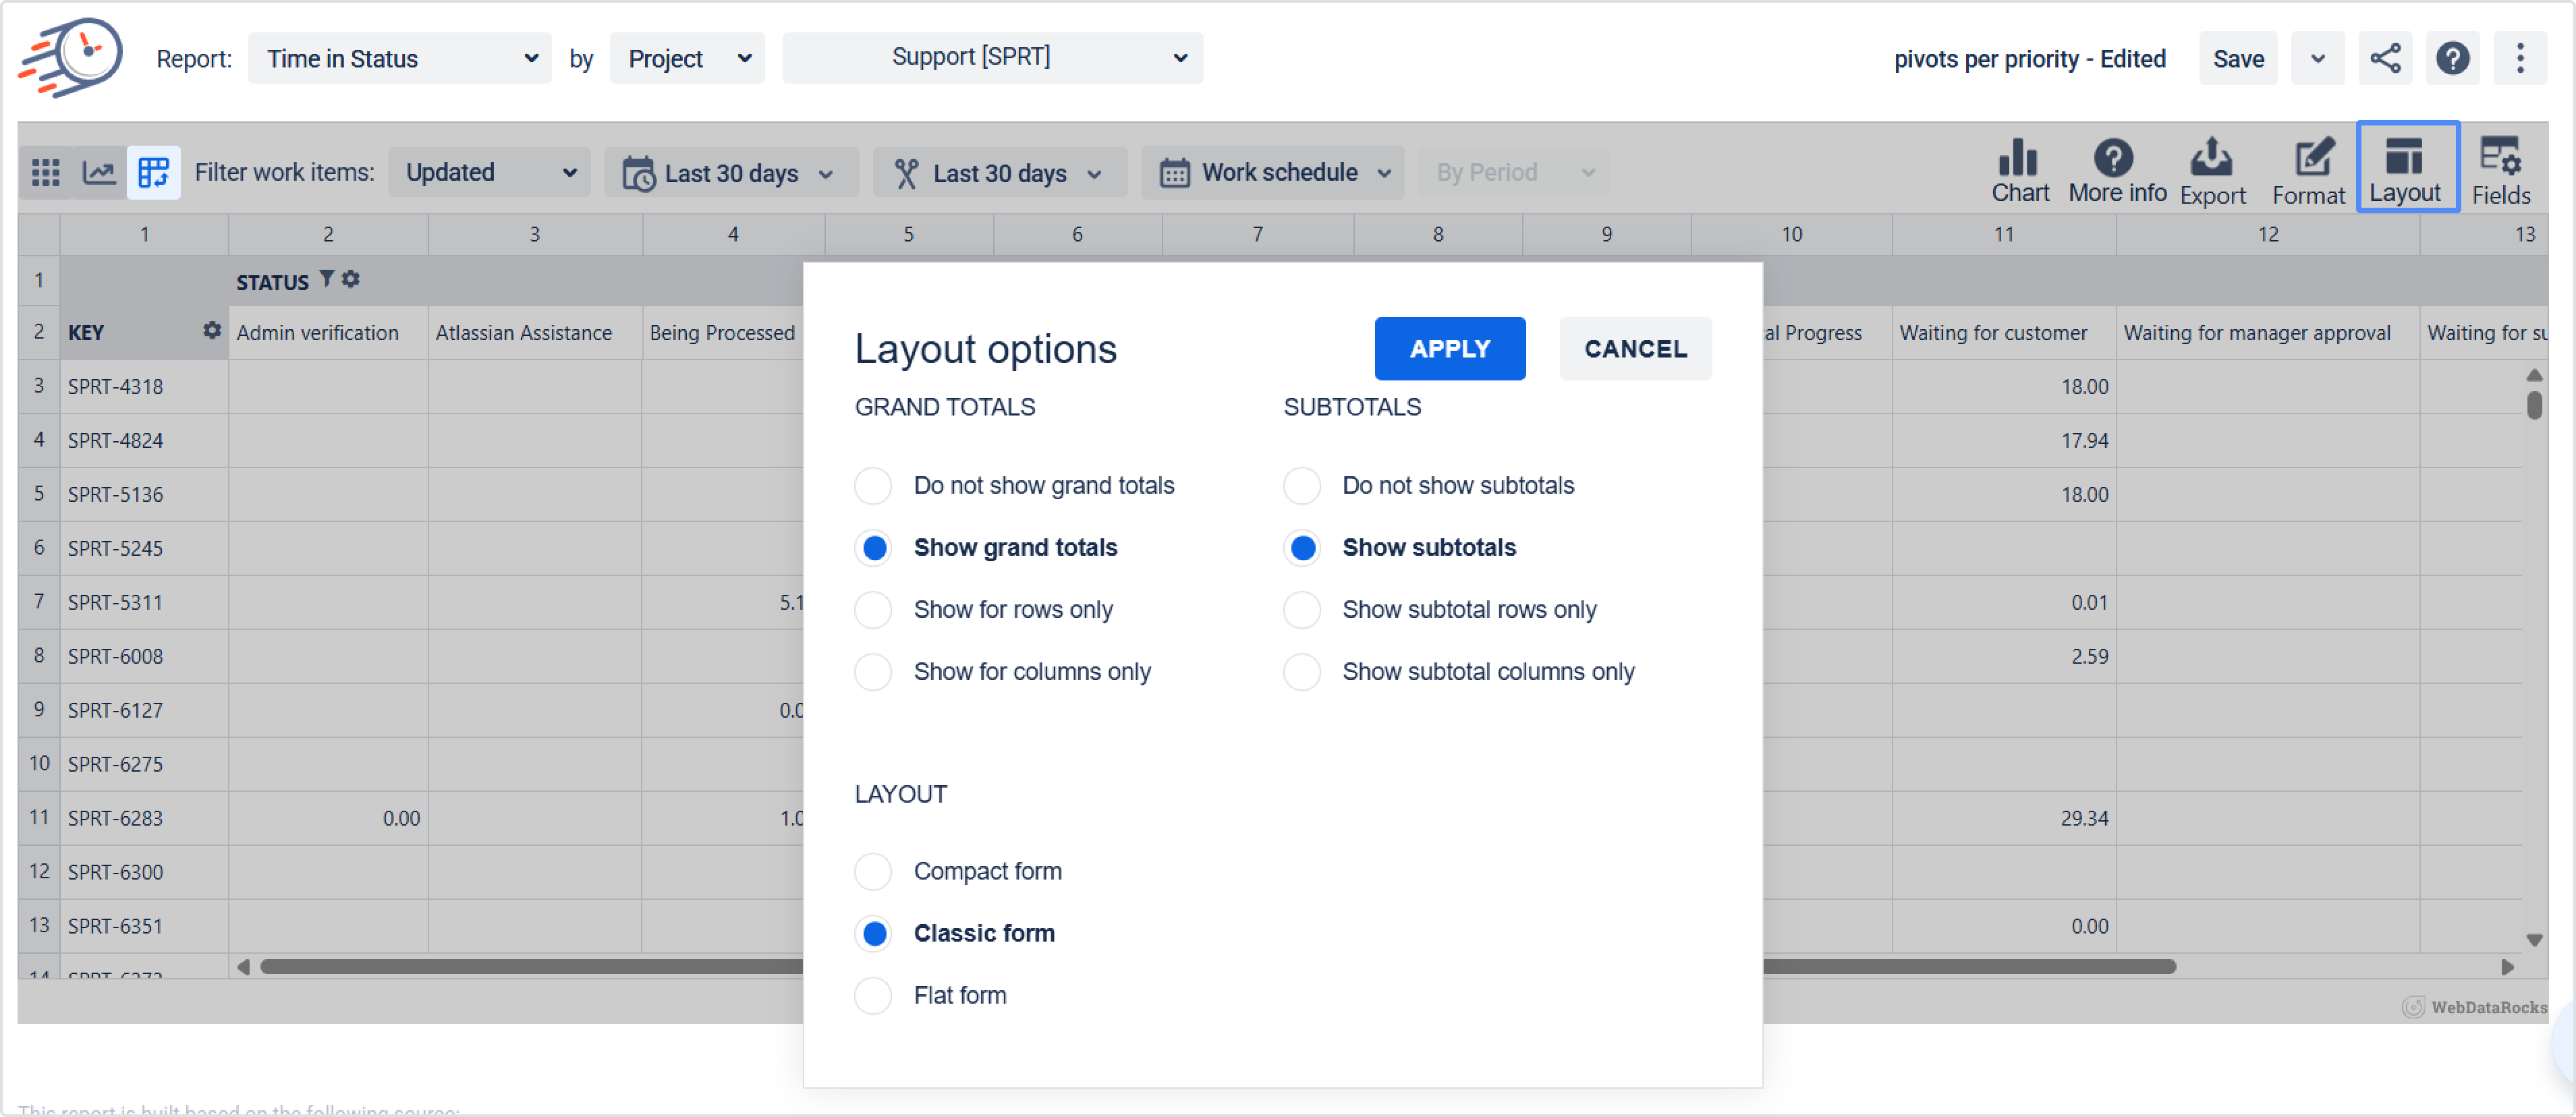
Task: Switch to line graph view icon
Action: (99, 172)
